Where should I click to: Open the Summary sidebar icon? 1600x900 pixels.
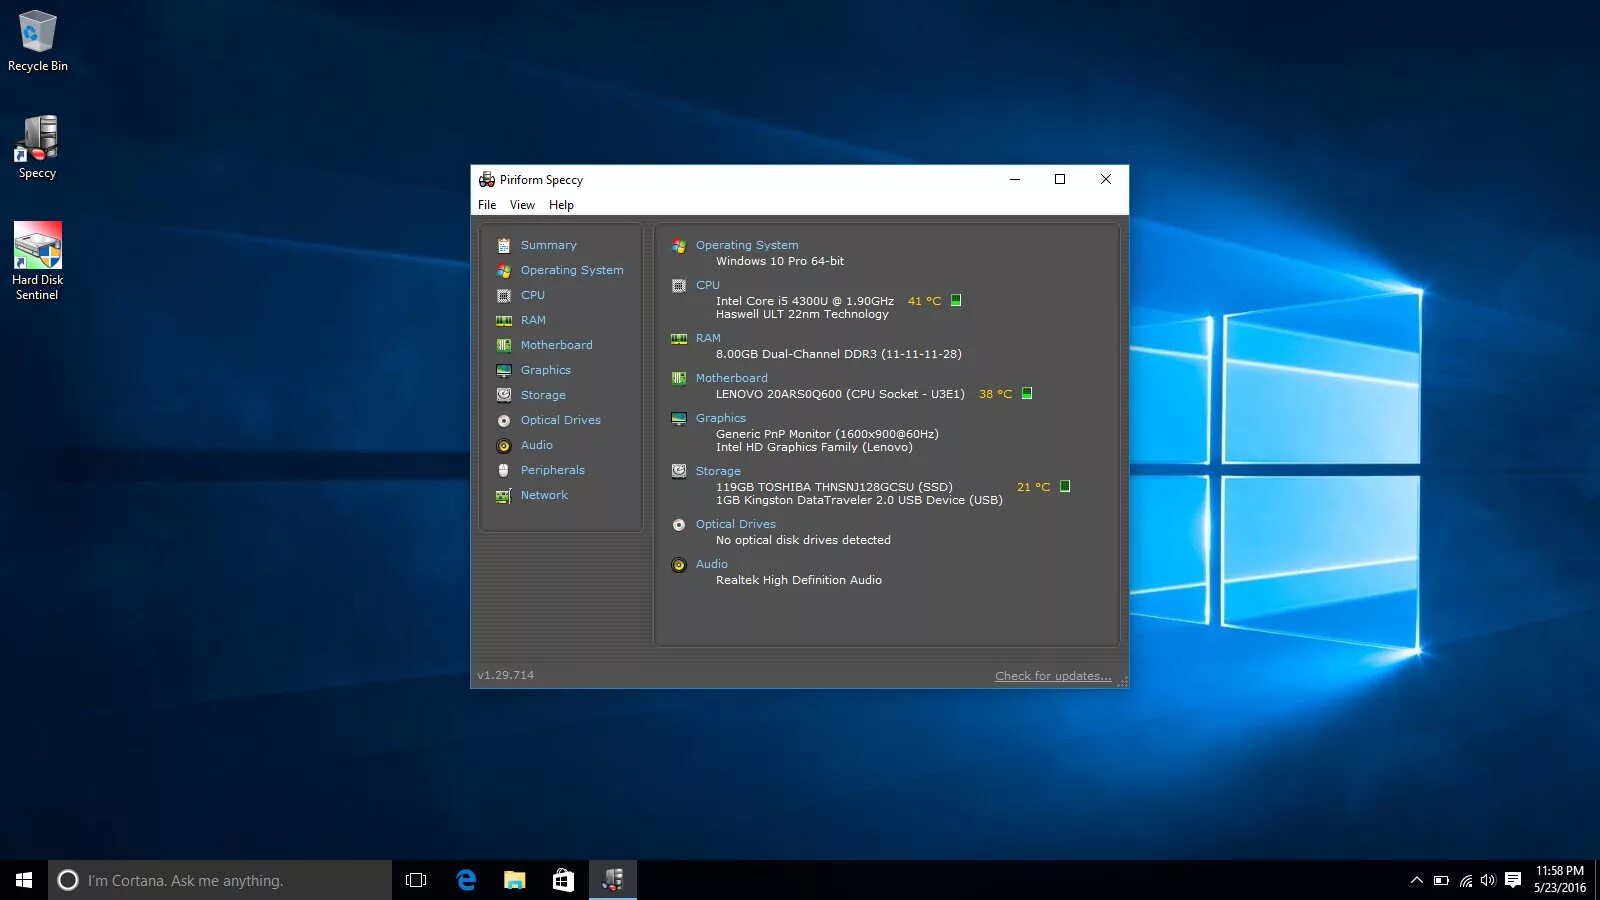pyautogui.click(x=504, y=245)
